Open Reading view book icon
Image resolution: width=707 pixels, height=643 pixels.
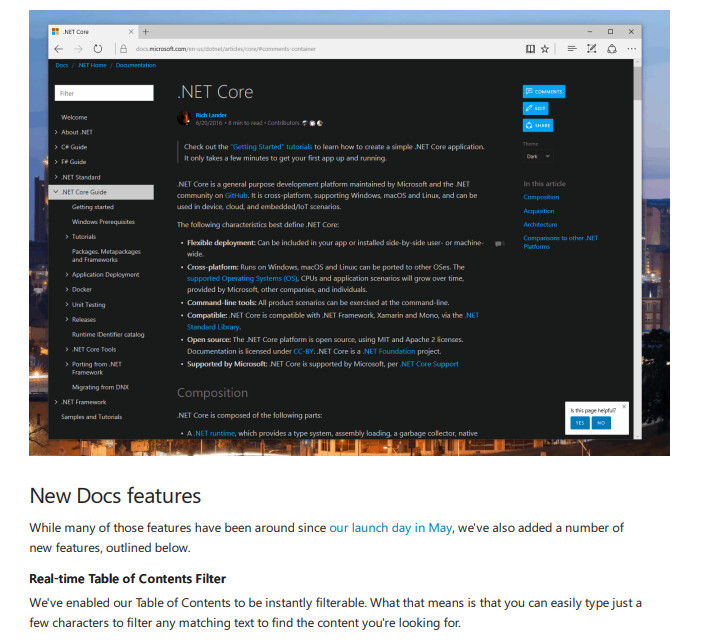click(x=530, y=49)
